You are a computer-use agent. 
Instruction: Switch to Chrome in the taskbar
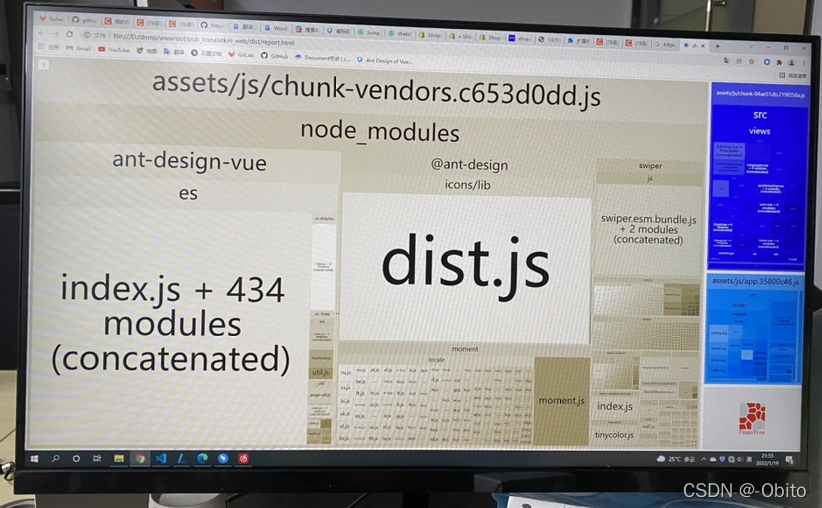coord(139,459)
